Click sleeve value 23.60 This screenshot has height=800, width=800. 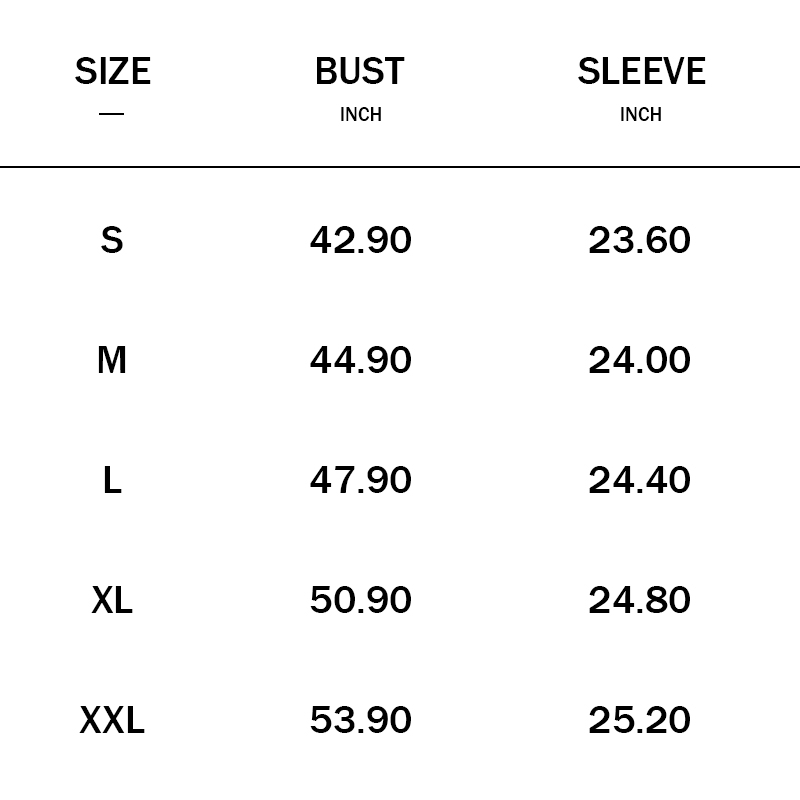[640, 240]
